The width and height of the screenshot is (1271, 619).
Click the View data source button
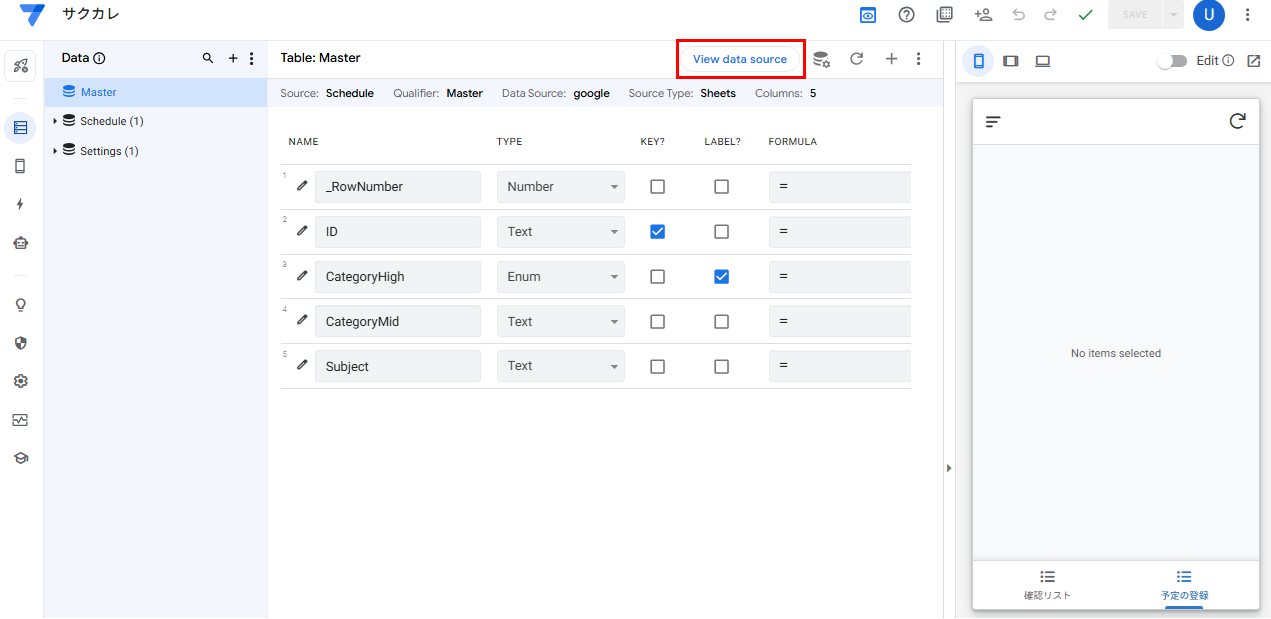tap(740, 59)
